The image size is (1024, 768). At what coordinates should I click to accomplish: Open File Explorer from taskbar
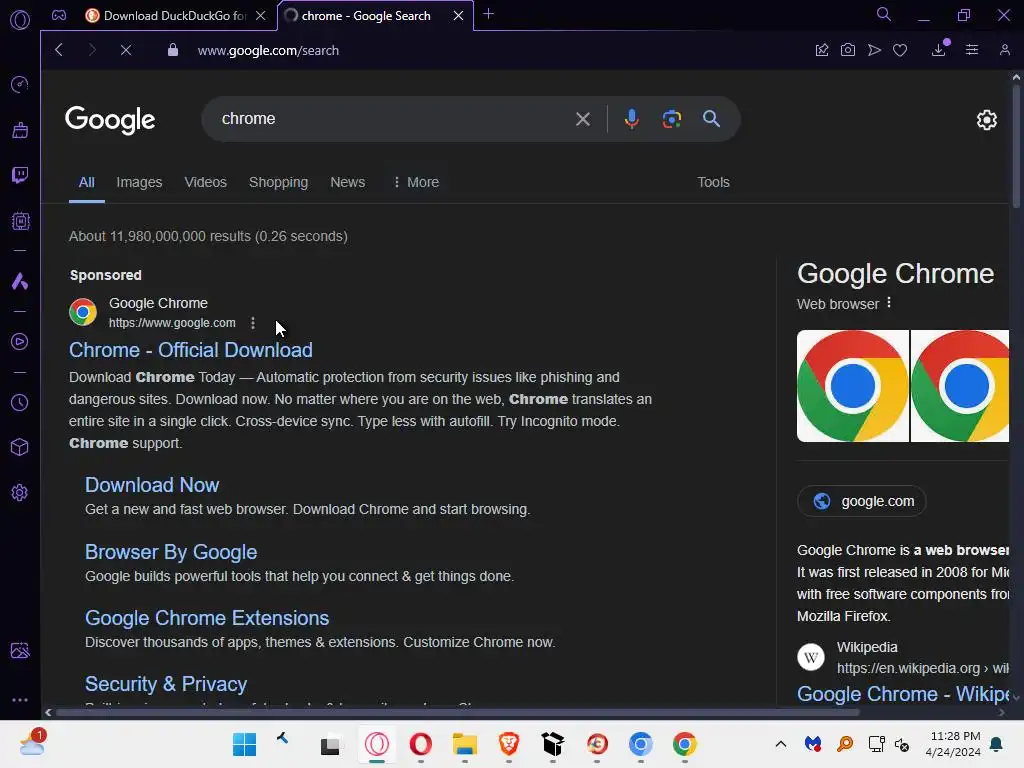pos(465,744)
